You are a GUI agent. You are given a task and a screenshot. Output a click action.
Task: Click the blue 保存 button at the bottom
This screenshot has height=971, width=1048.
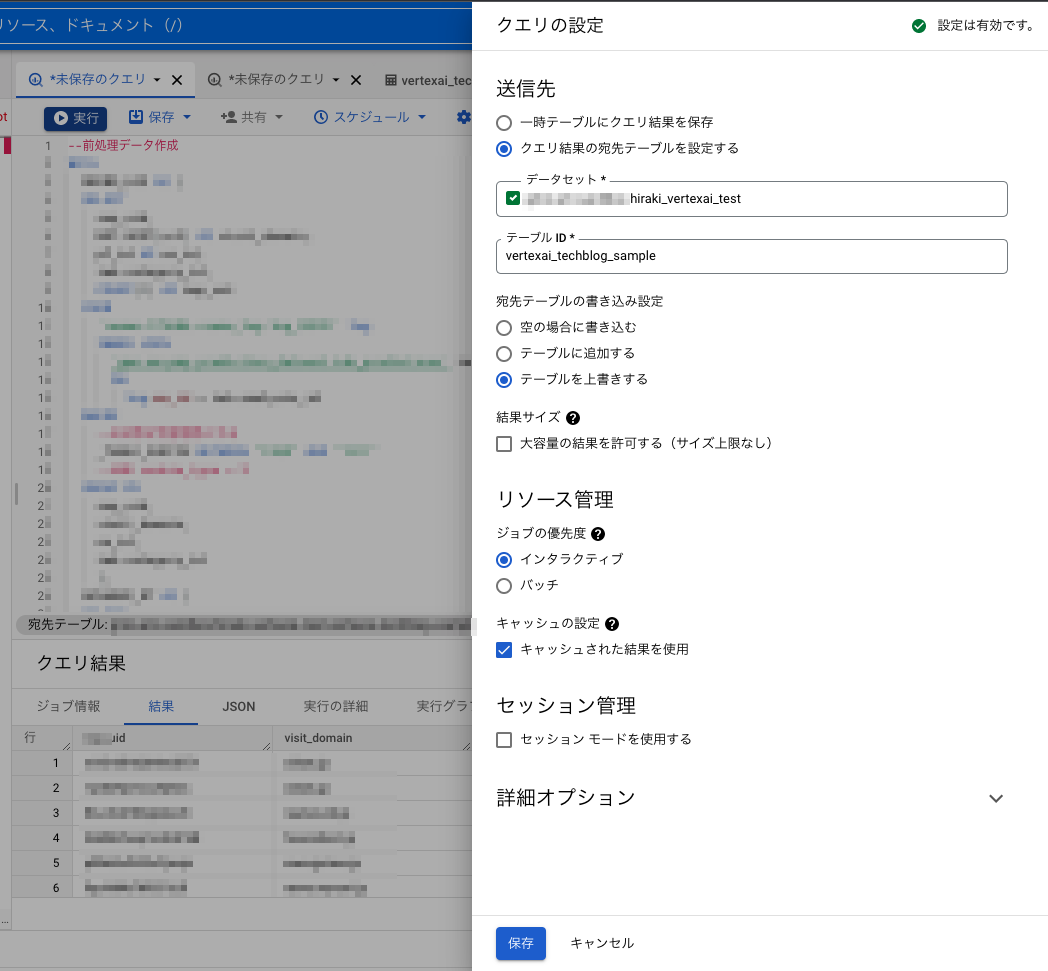point(521,943)
